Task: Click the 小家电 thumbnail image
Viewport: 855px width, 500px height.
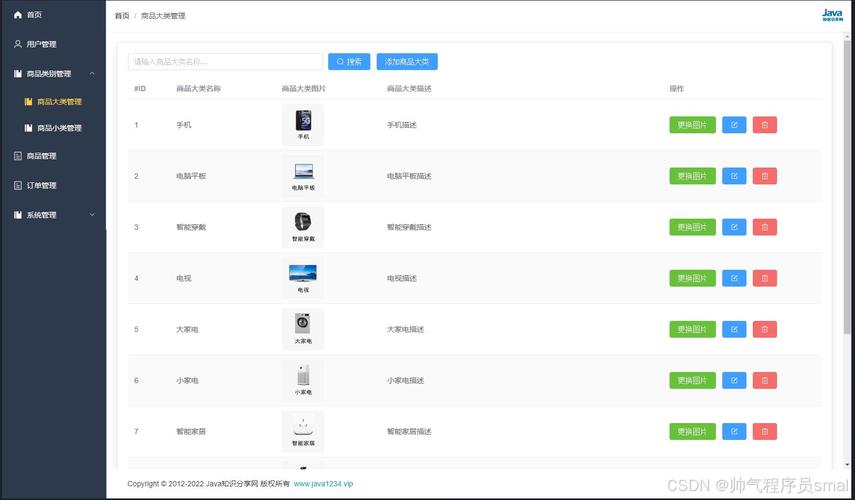Action: (303, 381)
